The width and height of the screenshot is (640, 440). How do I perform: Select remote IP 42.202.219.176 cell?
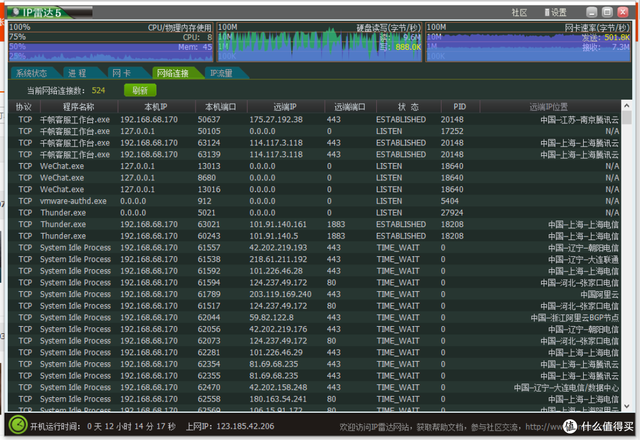point(278,329)
